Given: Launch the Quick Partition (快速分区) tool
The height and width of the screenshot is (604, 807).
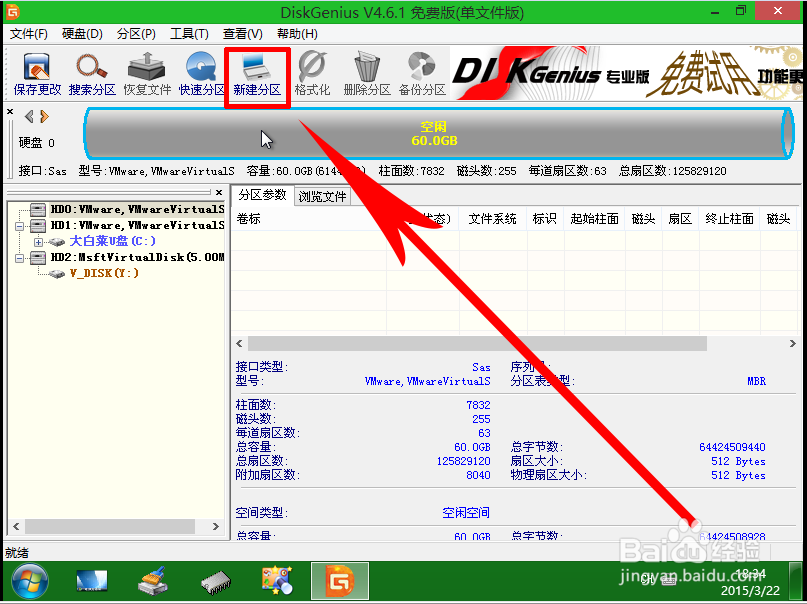Looking at the screenshot, I should (x=202, y=75).
